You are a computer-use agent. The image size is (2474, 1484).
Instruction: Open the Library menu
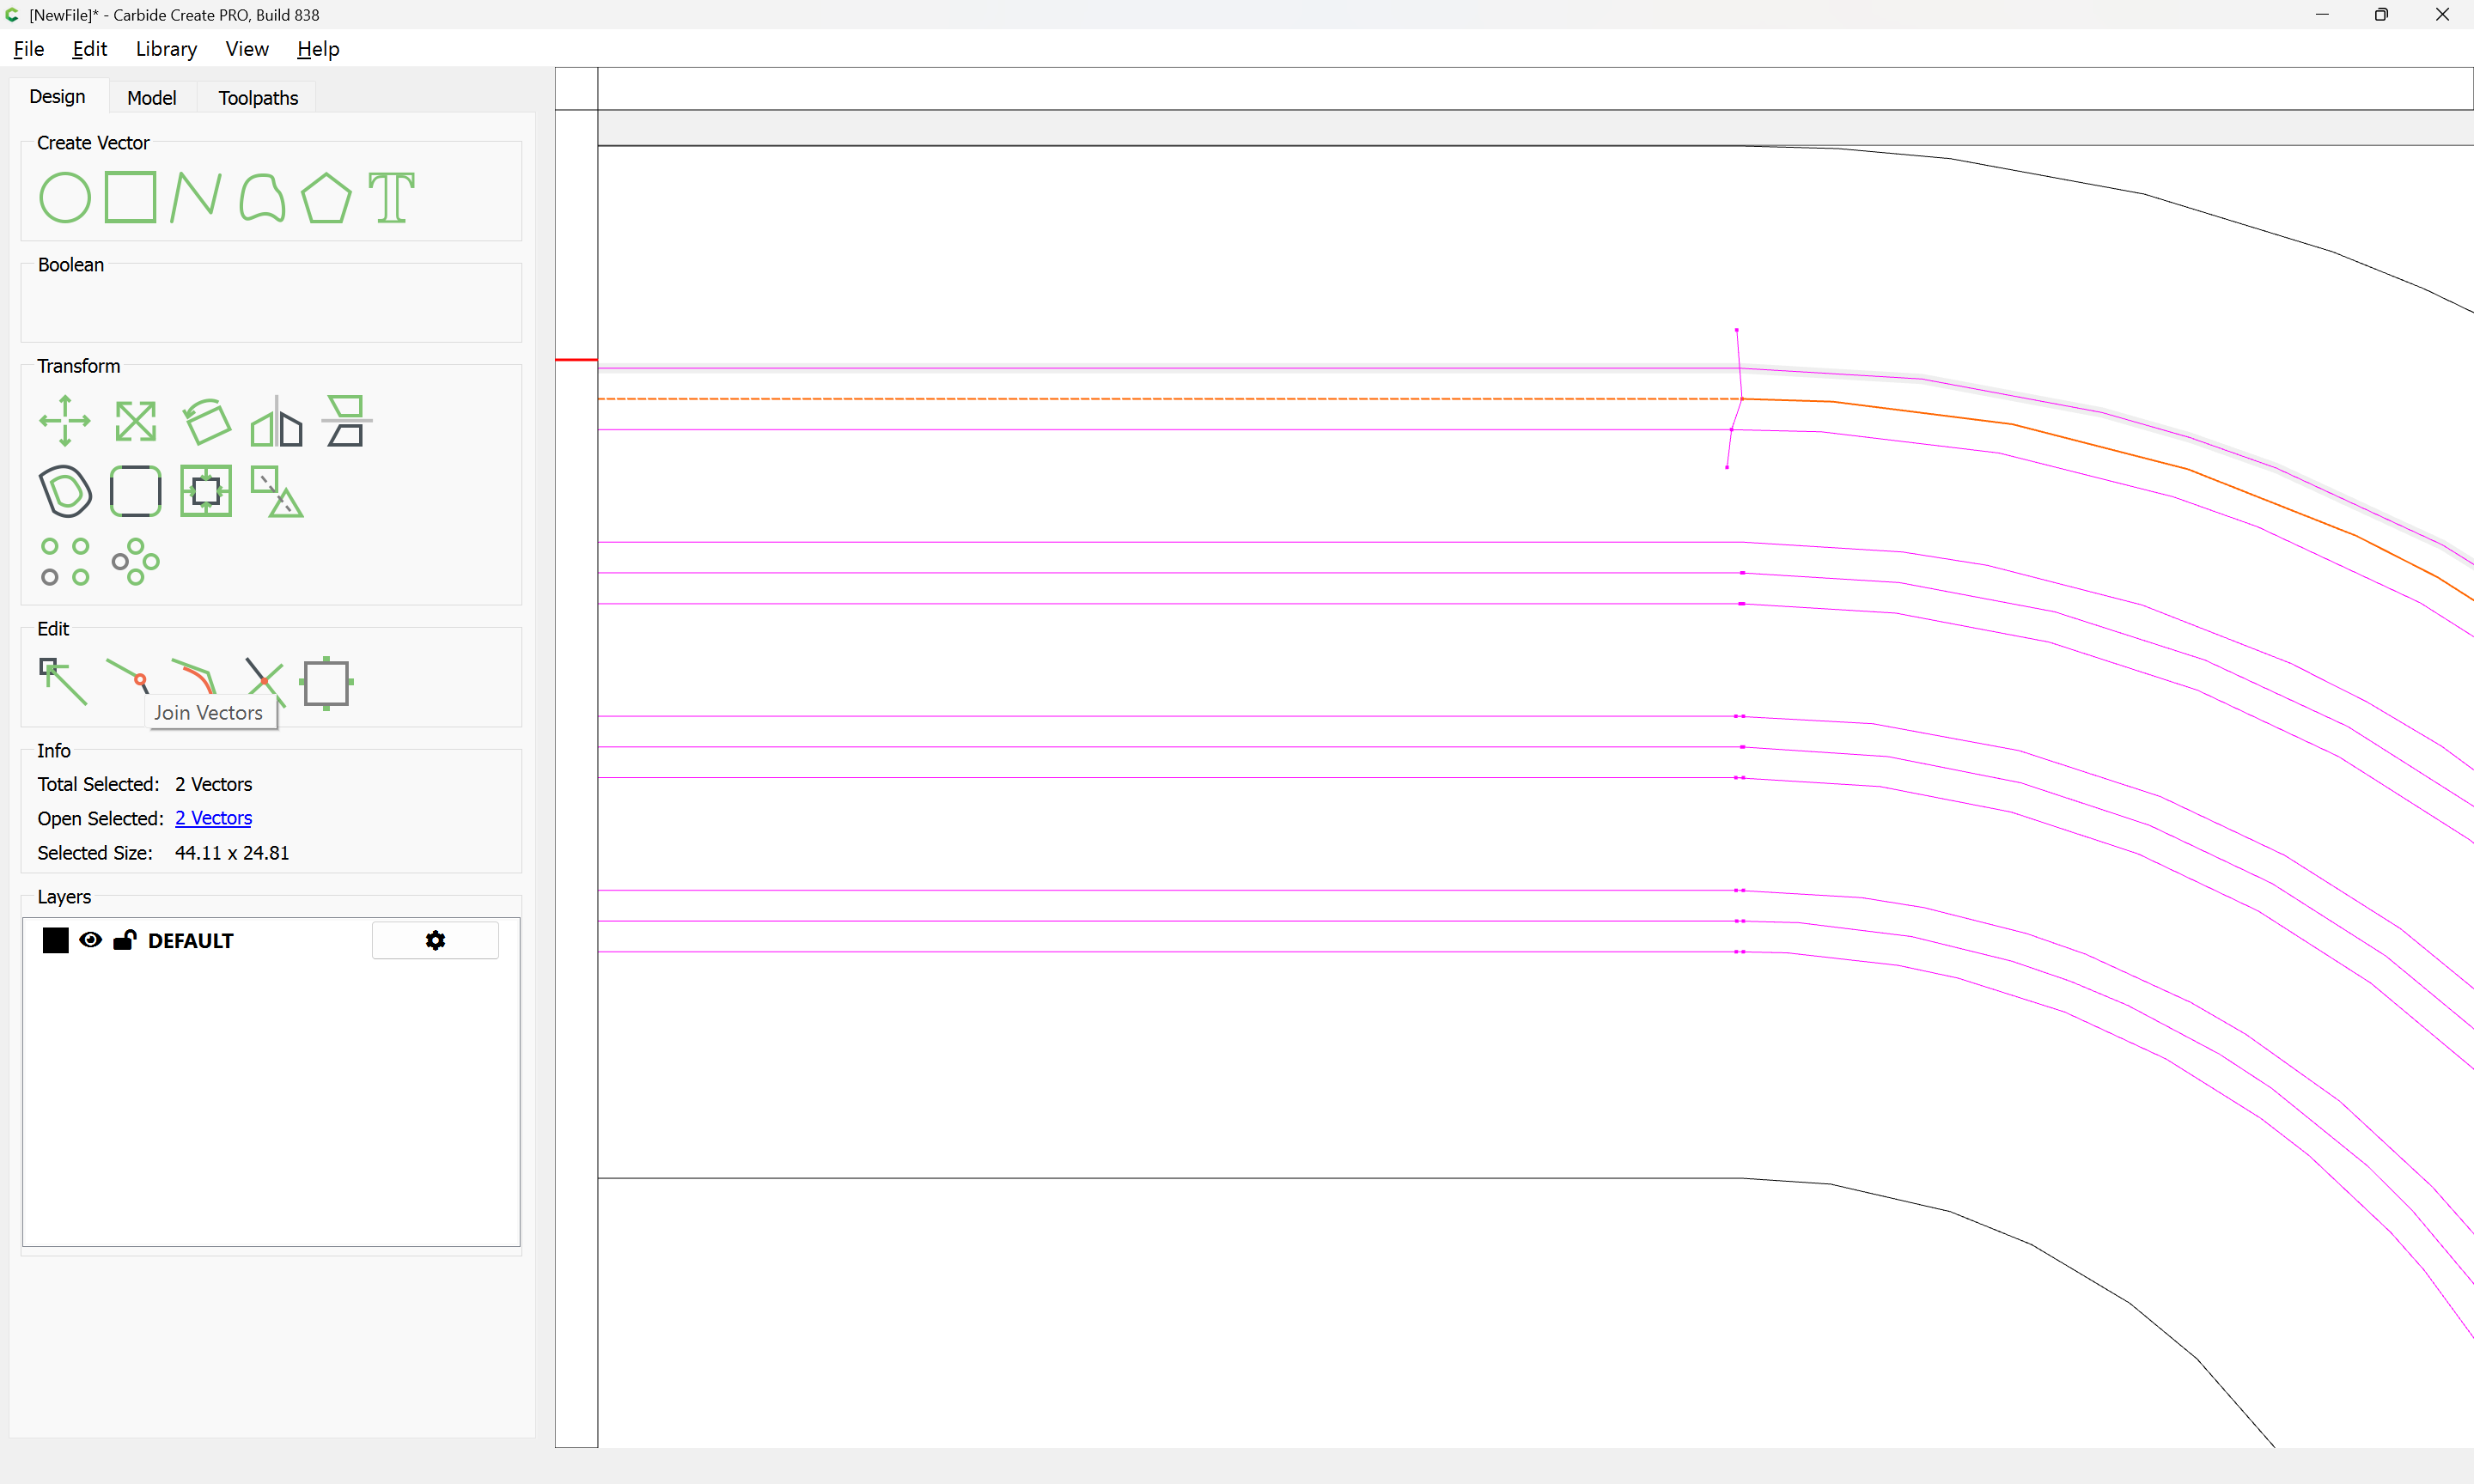[x=166, y=49]
